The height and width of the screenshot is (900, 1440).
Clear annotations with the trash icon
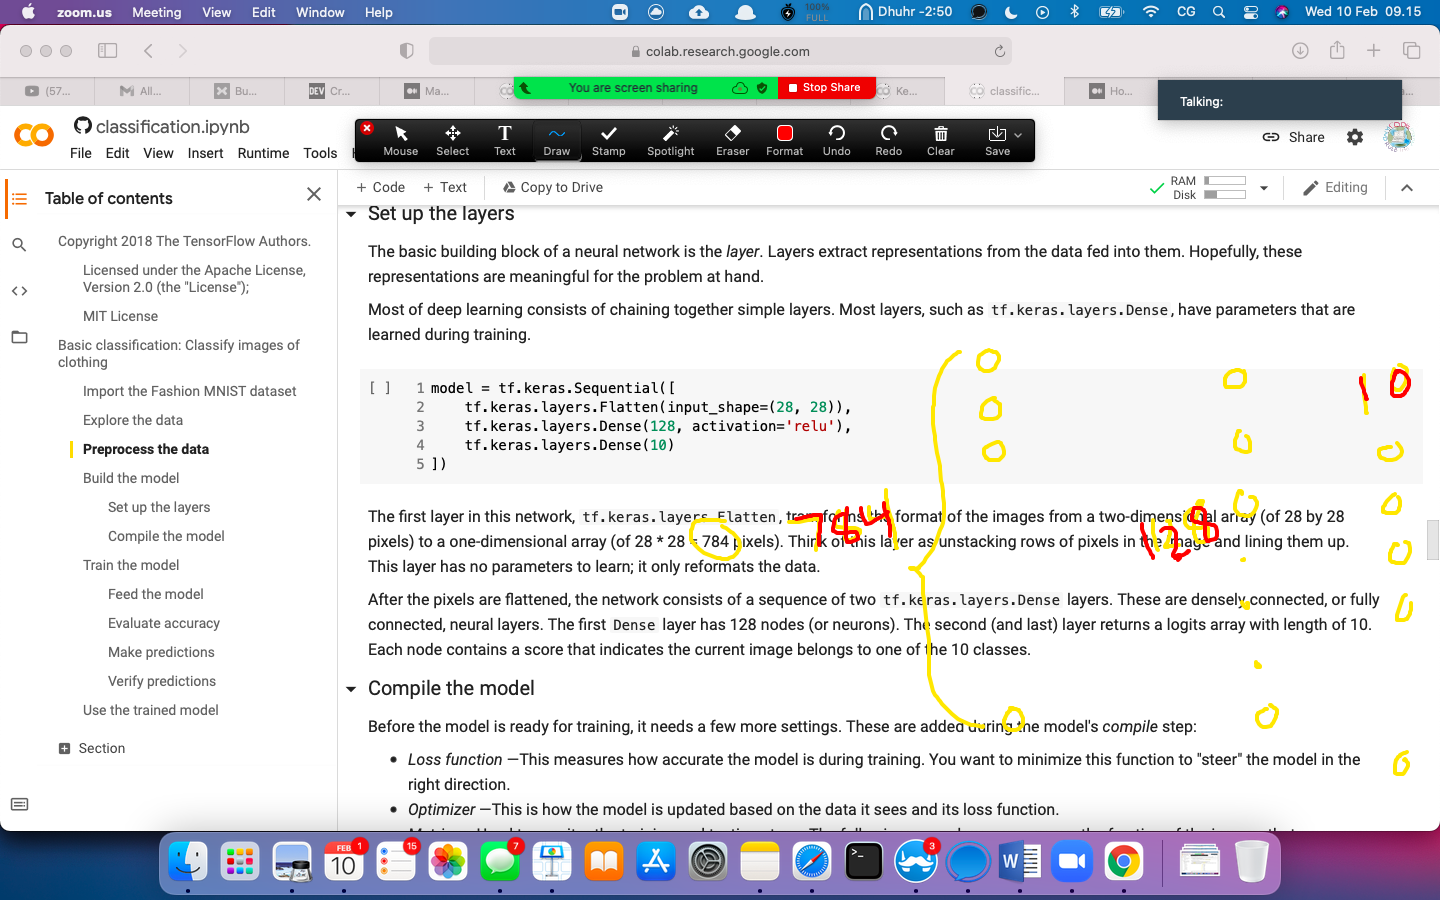pyautogui.click(x=940, y=140)
